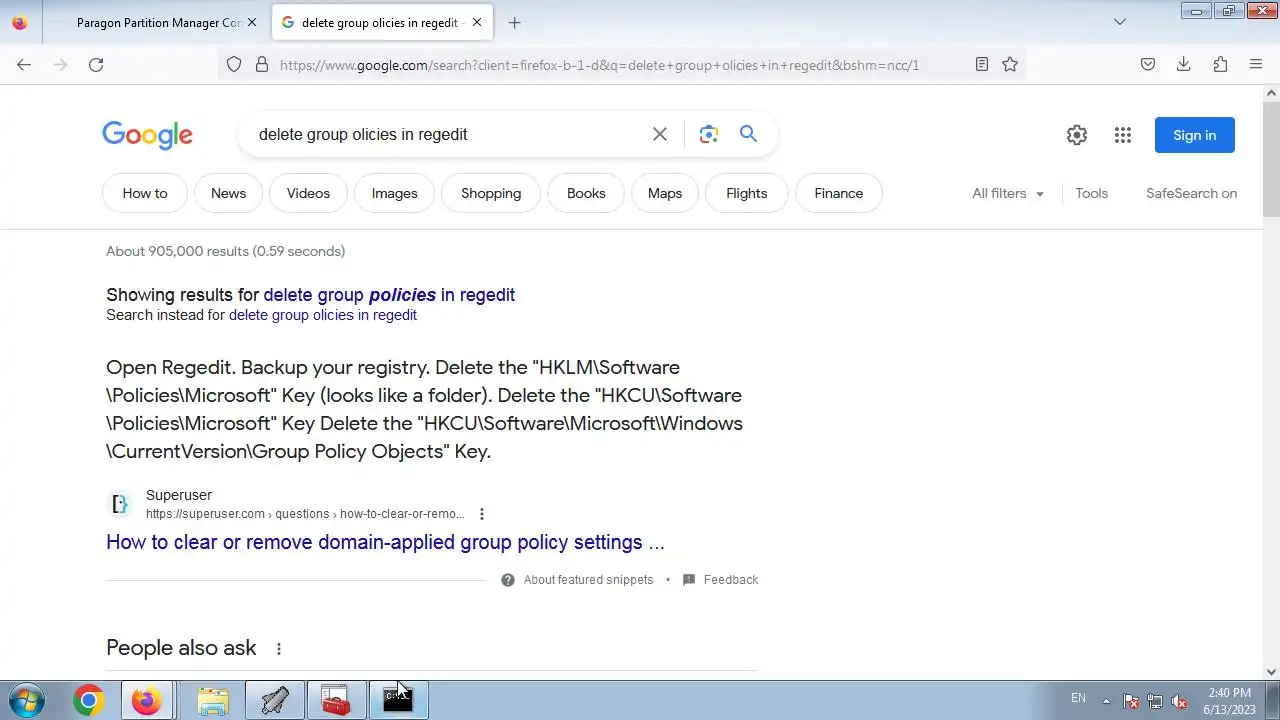Close the delete group olicies tab
Image resolution: width=1280 pixels, height=720 pixels.
click(477, 22)
